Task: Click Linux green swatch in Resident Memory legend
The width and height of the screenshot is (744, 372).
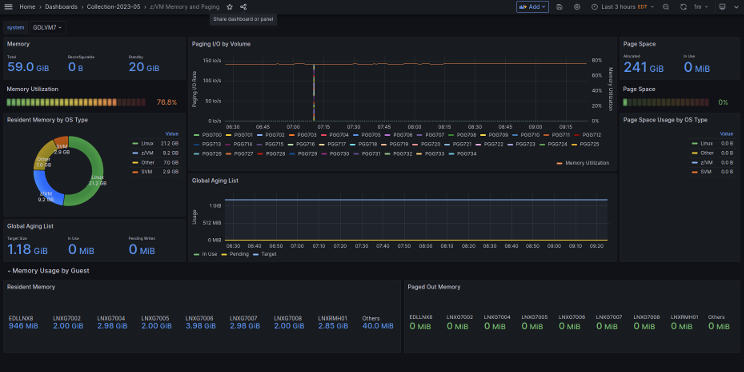Action: point(136,143)
